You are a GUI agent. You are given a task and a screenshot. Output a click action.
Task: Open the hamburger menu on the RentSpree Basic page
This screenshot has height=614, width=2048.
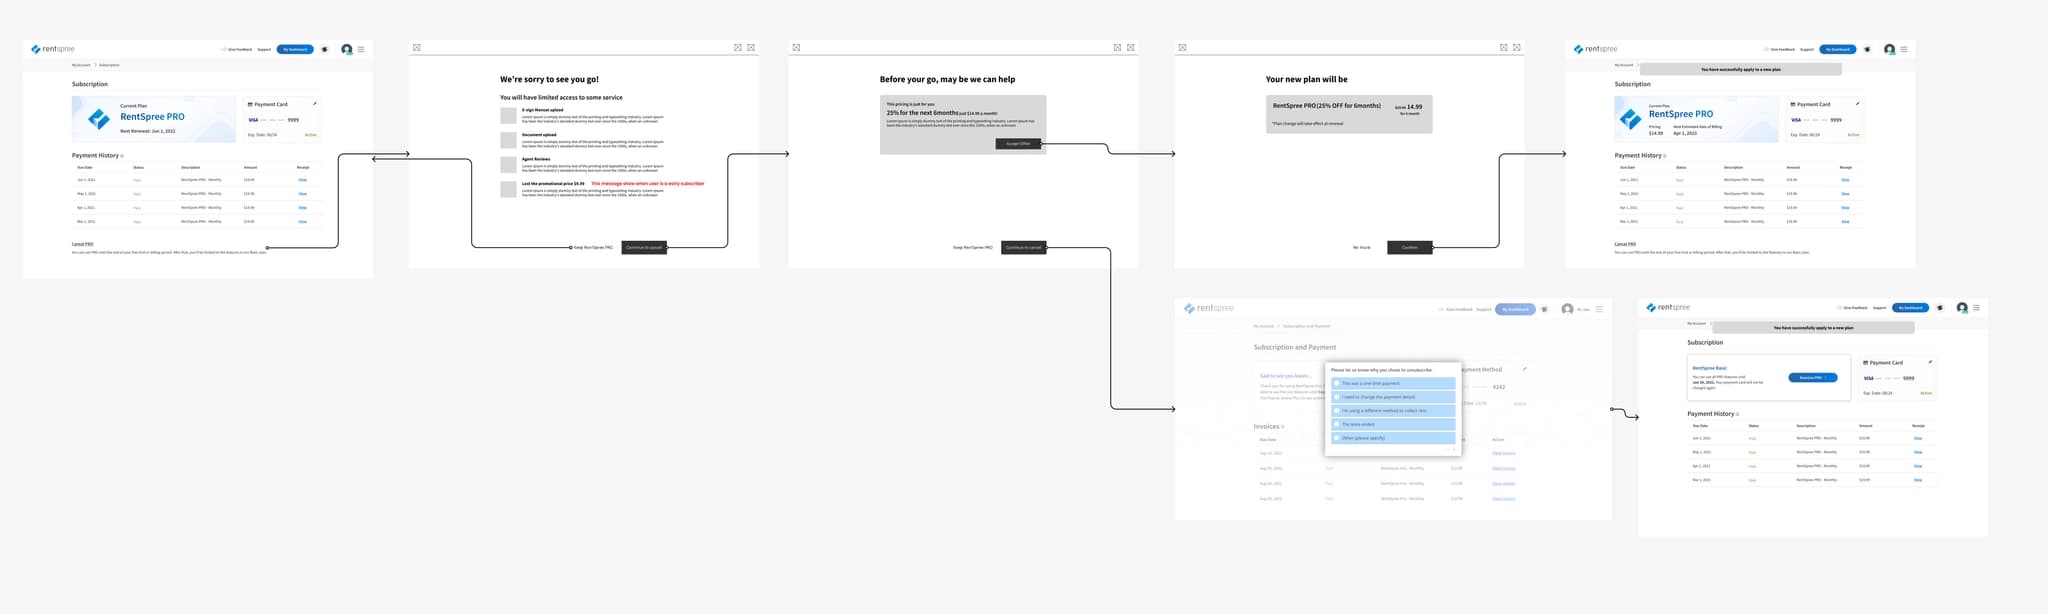pos(1976,307)
